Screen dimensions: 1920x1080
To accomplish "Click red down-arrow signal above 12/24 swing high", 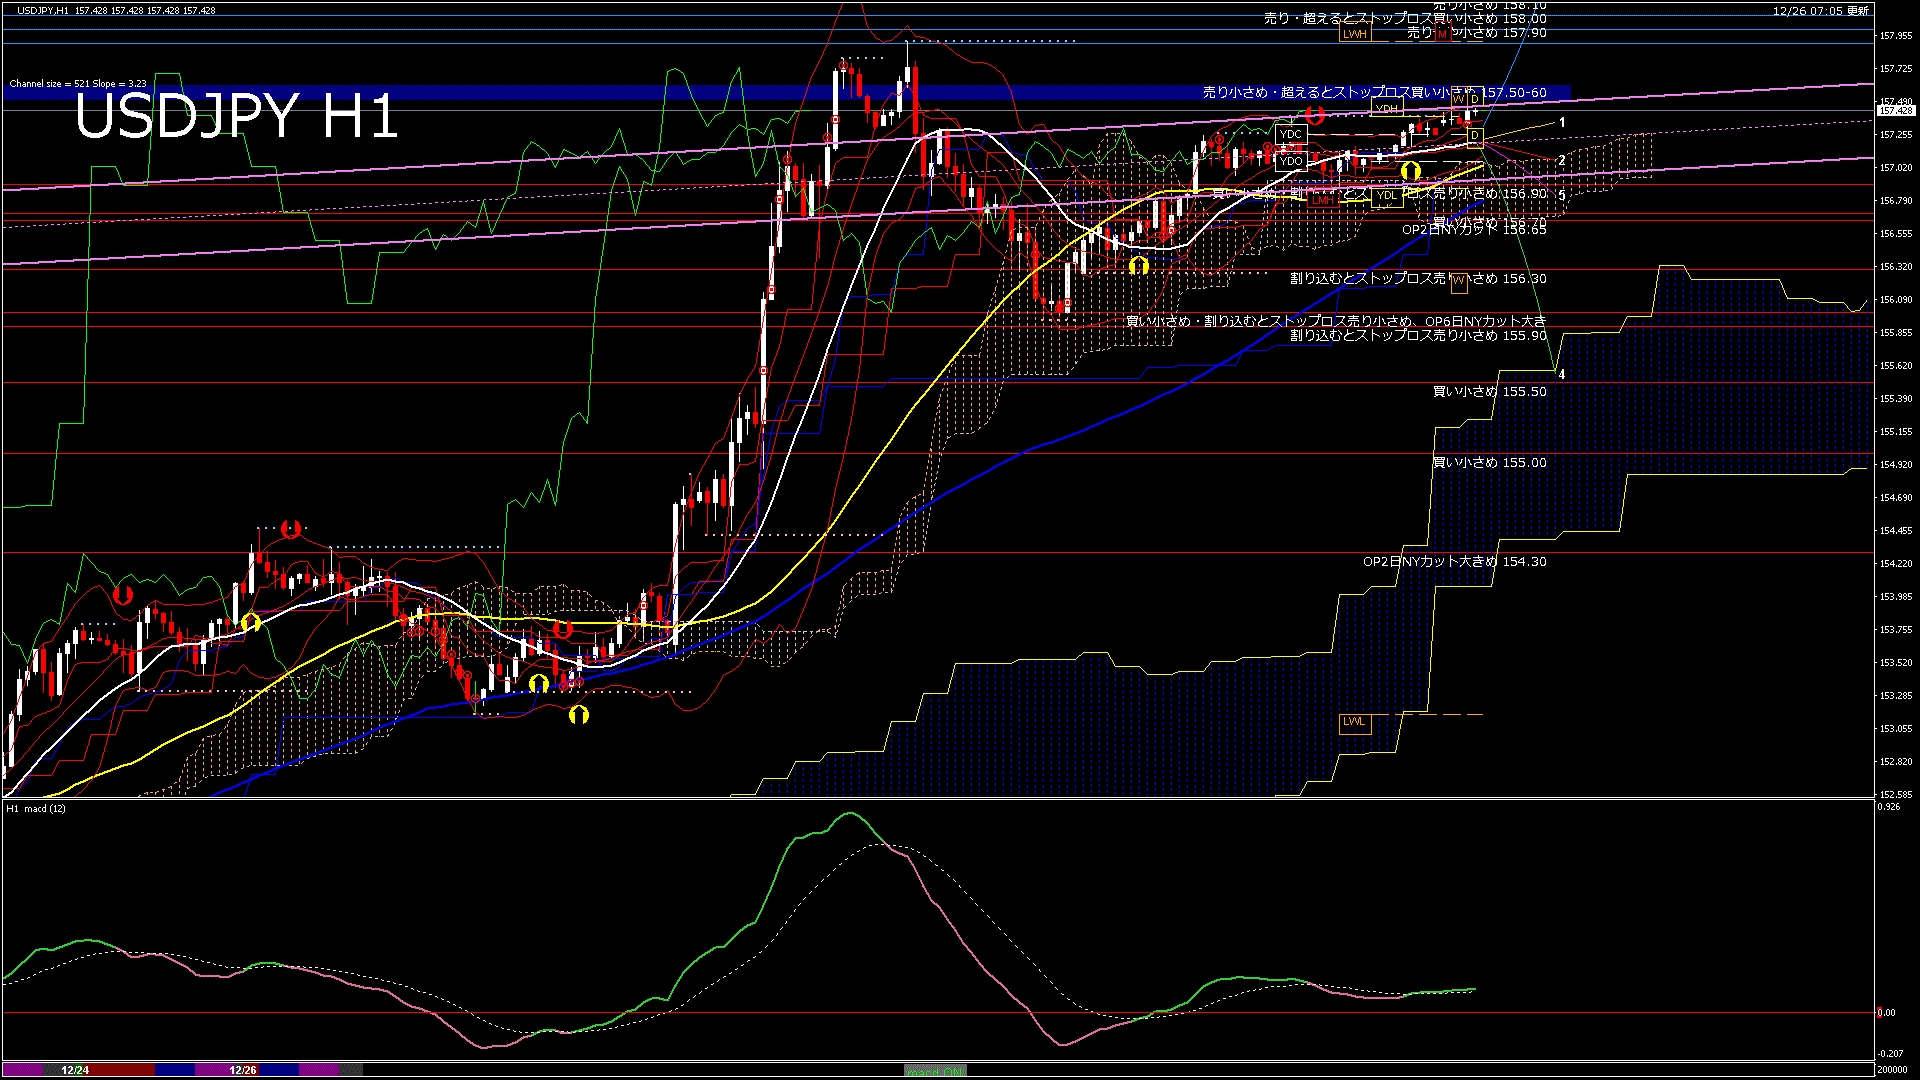I will (291, 528).
